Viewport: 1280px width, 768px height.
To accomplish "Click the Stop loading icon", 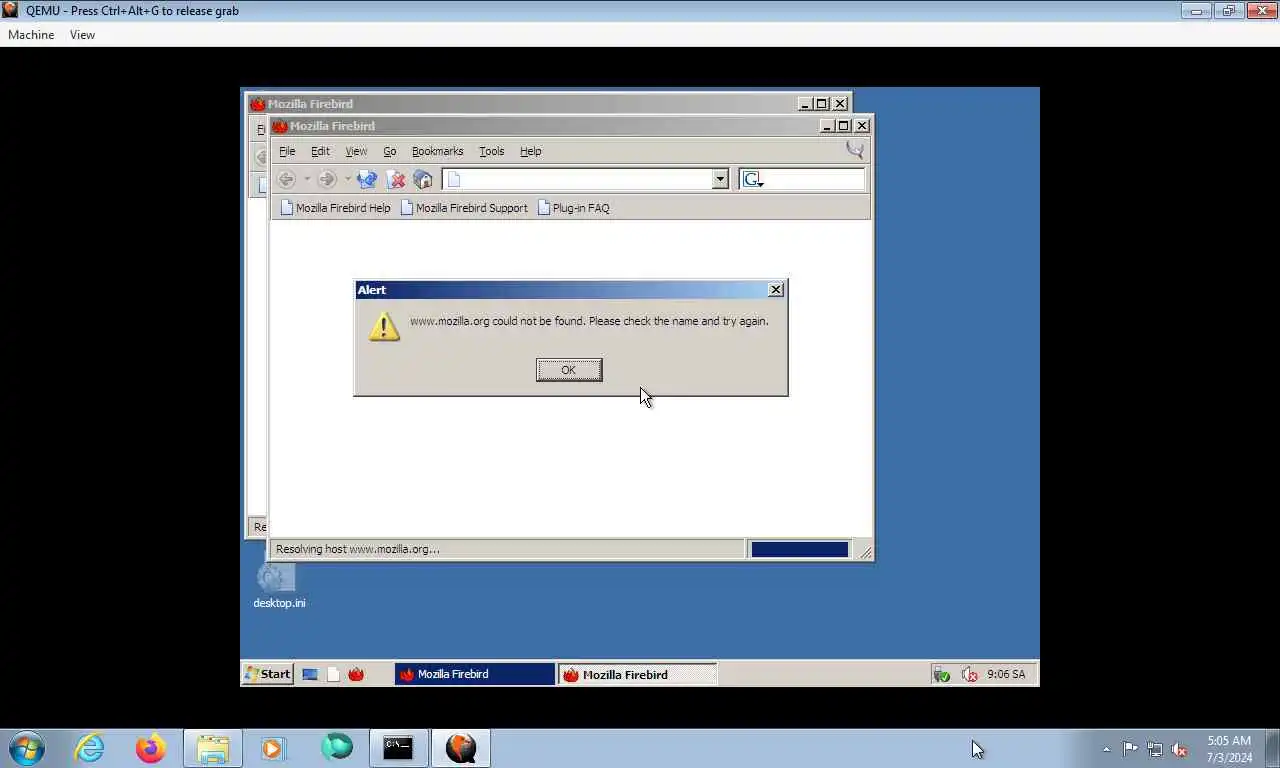I will 396,179.
